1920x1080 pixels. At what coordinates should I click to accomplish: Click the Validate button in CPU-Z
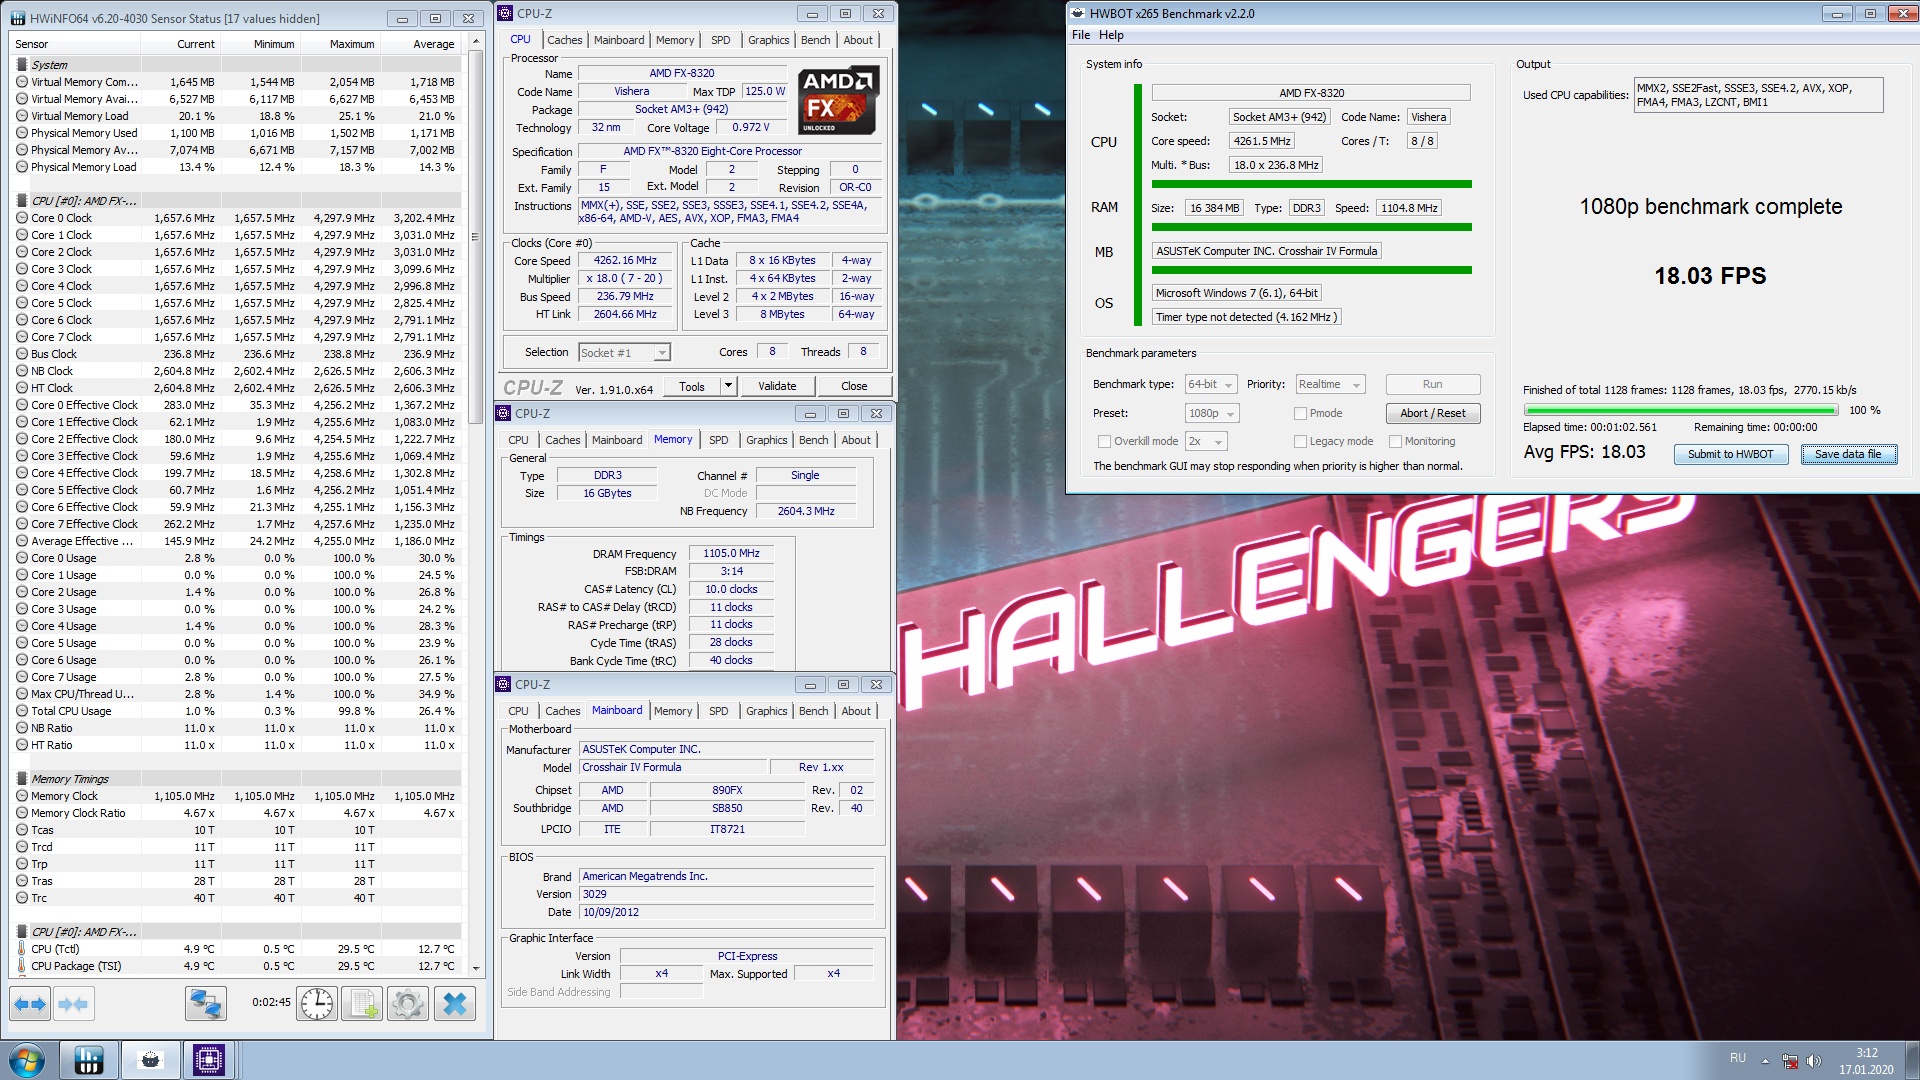tap(777, 386)
